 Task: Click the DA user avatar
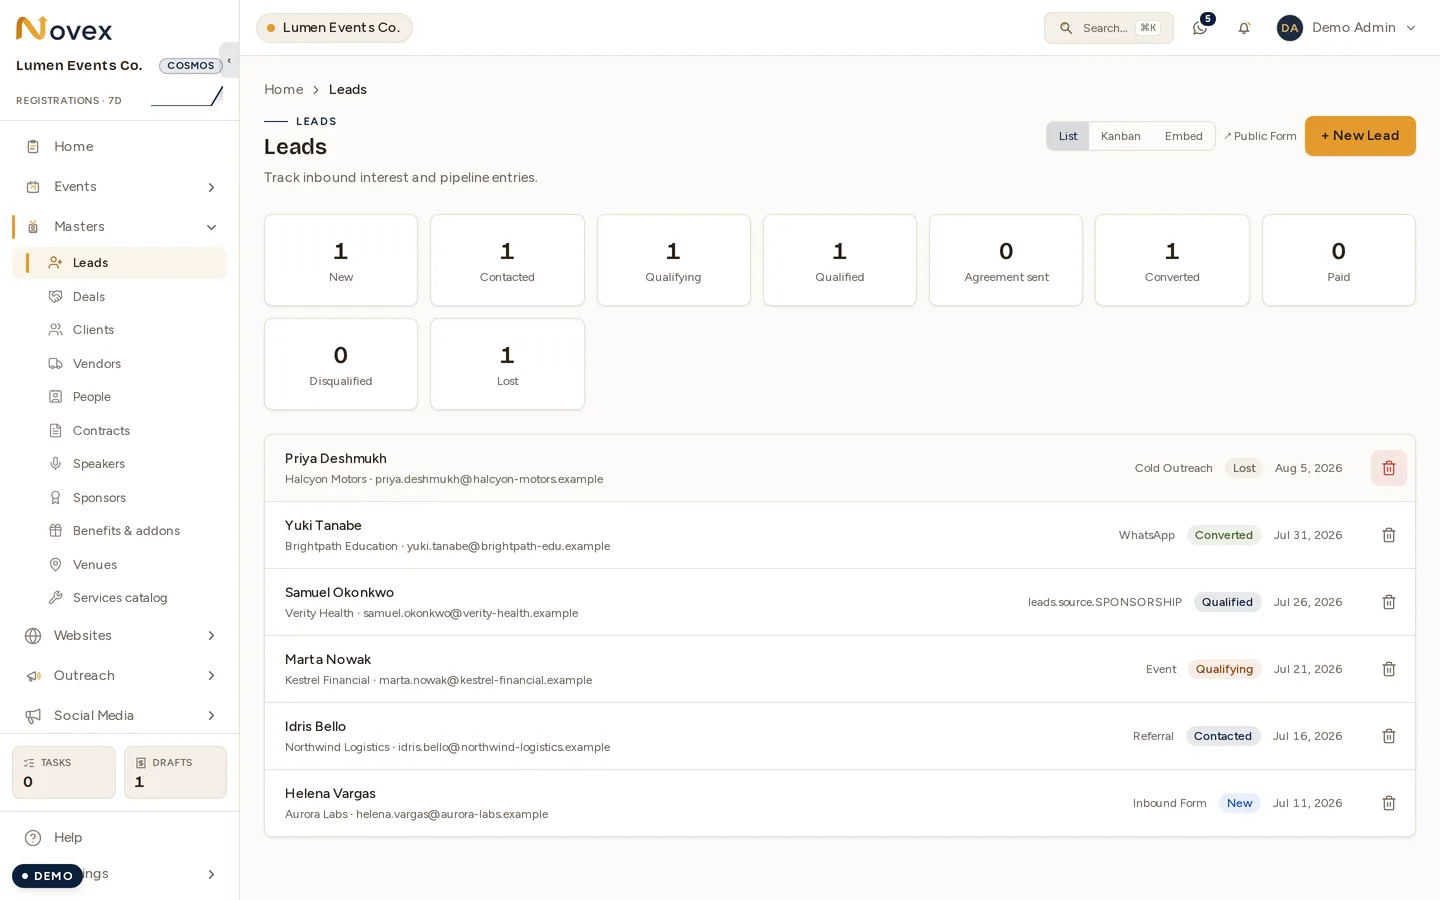[1290, 28]
